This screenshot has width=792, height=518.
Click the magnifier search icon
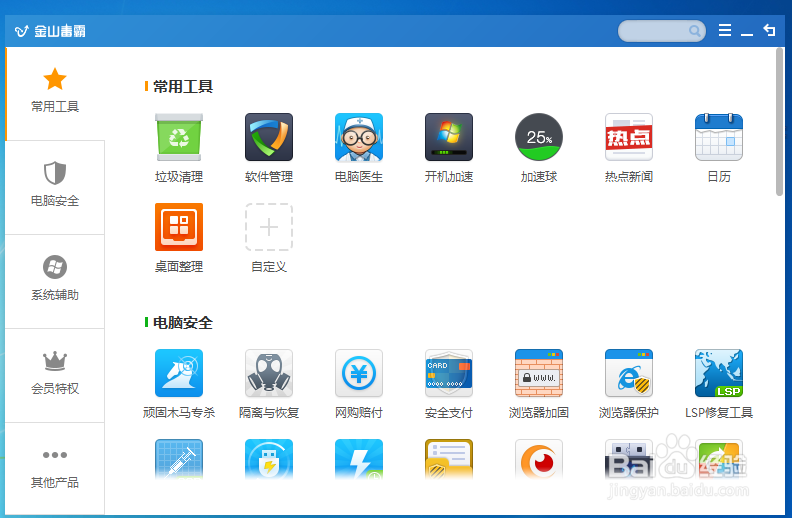[695, 31]
